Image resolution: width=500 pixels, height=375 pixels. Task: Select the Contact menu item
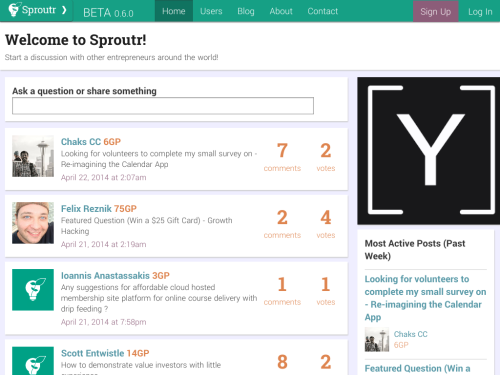[x=322, y=11]
